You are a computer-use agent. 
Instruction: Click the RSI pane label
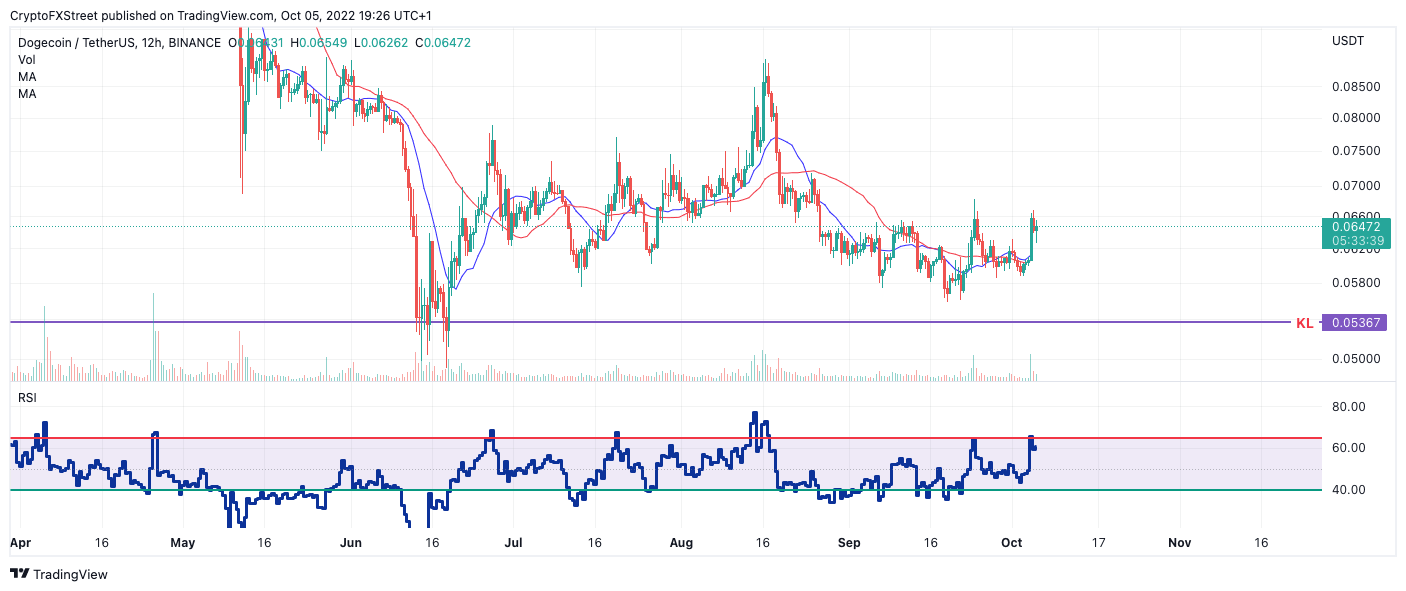[x=29, y=398]
